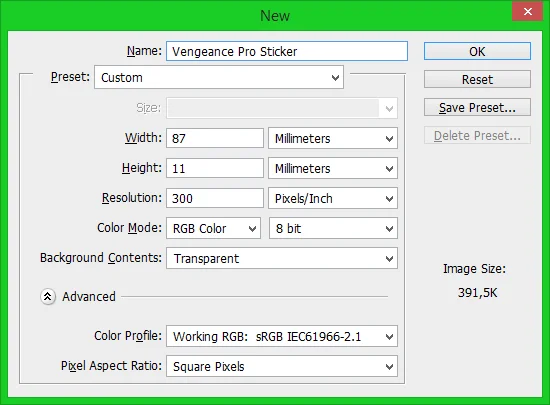Click the Advanced section label
Viewport: 550px width, 405px height.
[89, 297]
